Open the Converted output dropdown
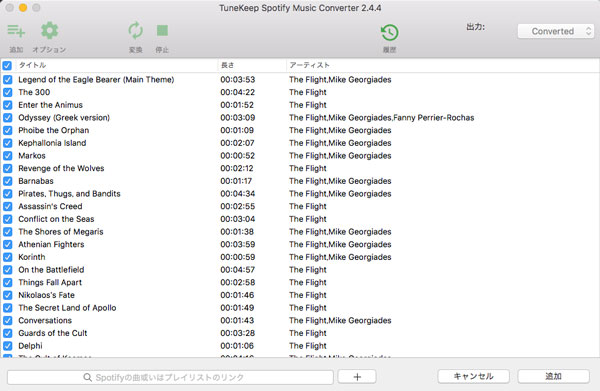Viewport: 600px width, 391px height. coord(556,31)
